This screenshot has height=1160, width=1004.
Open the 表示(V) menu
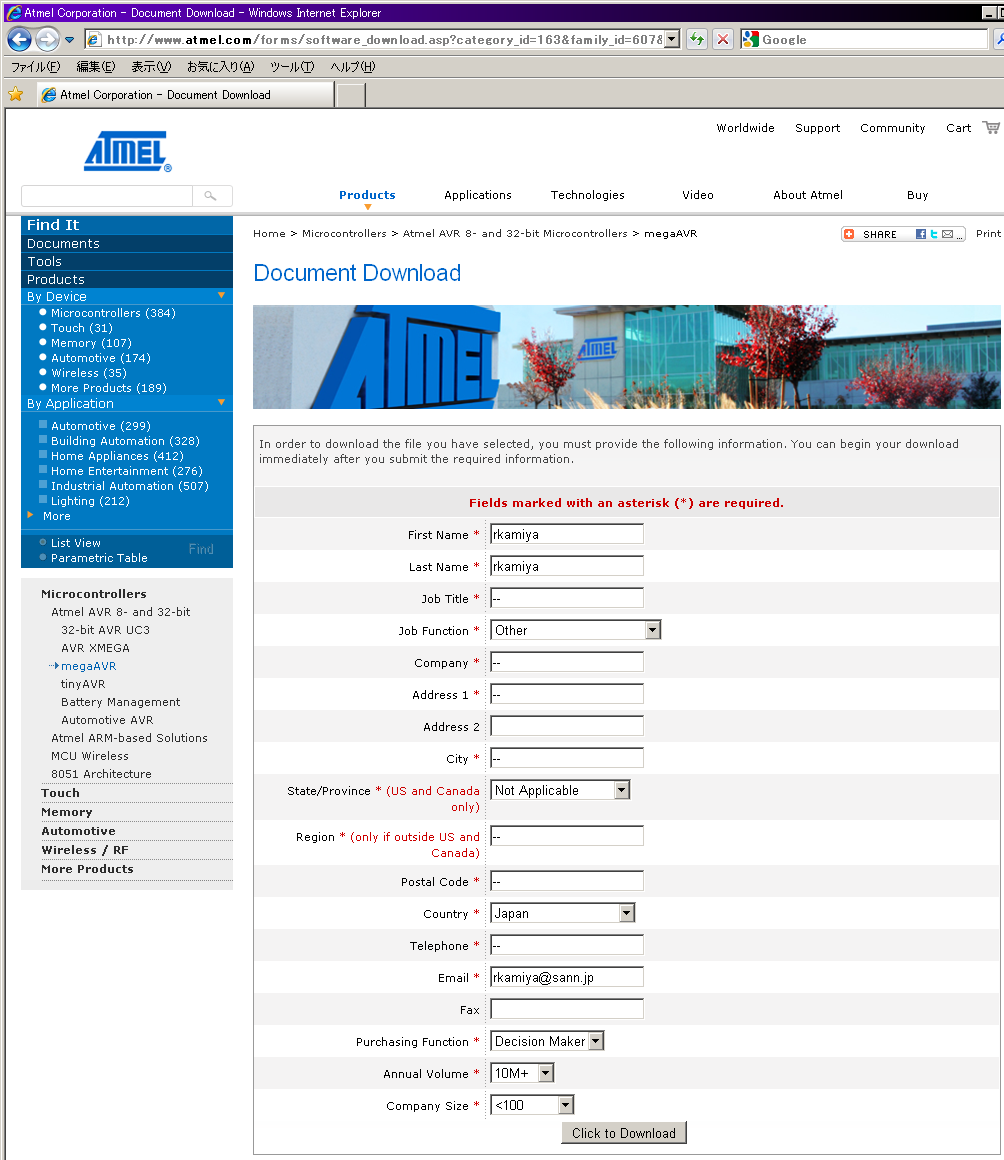pos(151,67)
